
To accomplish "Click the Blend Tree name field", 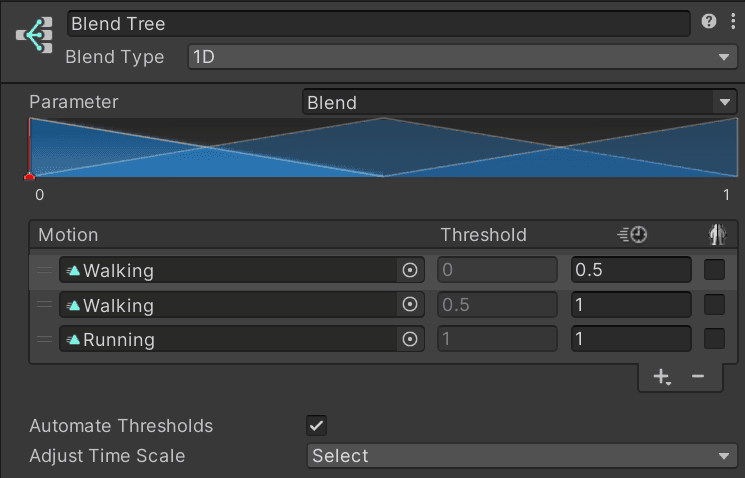I will coord(378,23).
